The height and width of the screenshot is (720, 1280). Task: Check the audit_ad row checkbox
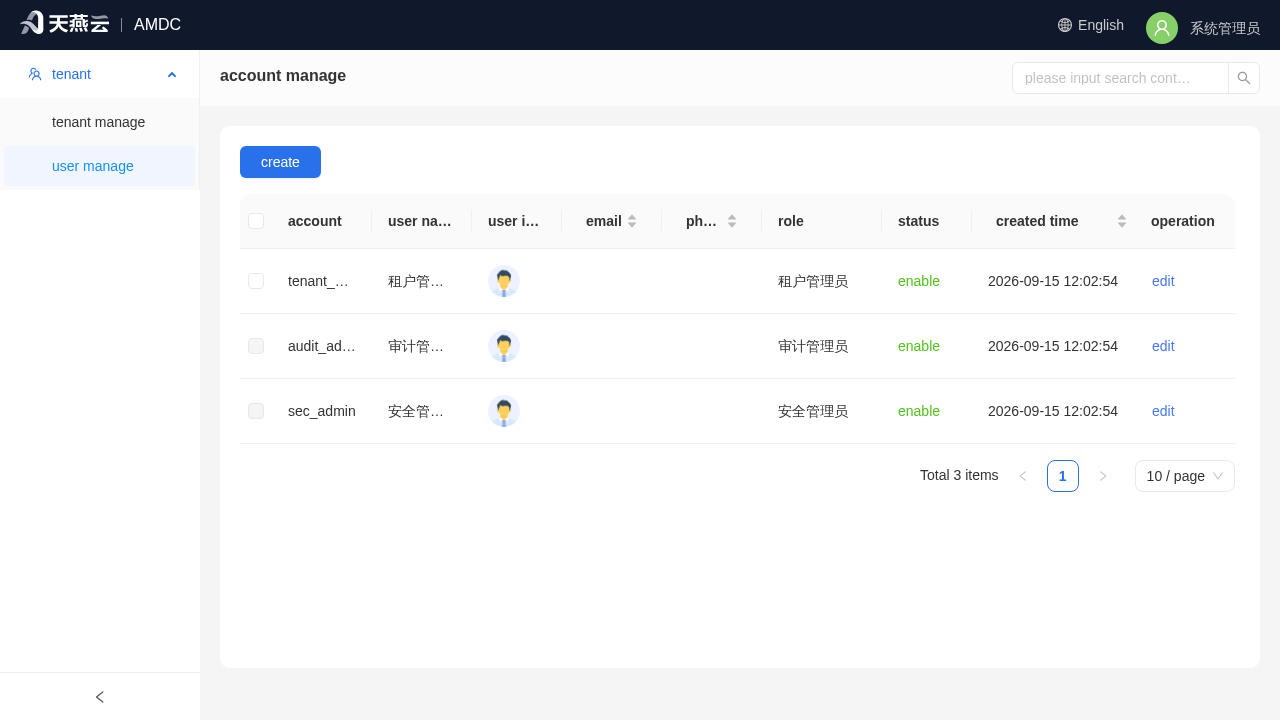[x=256, y=346]
